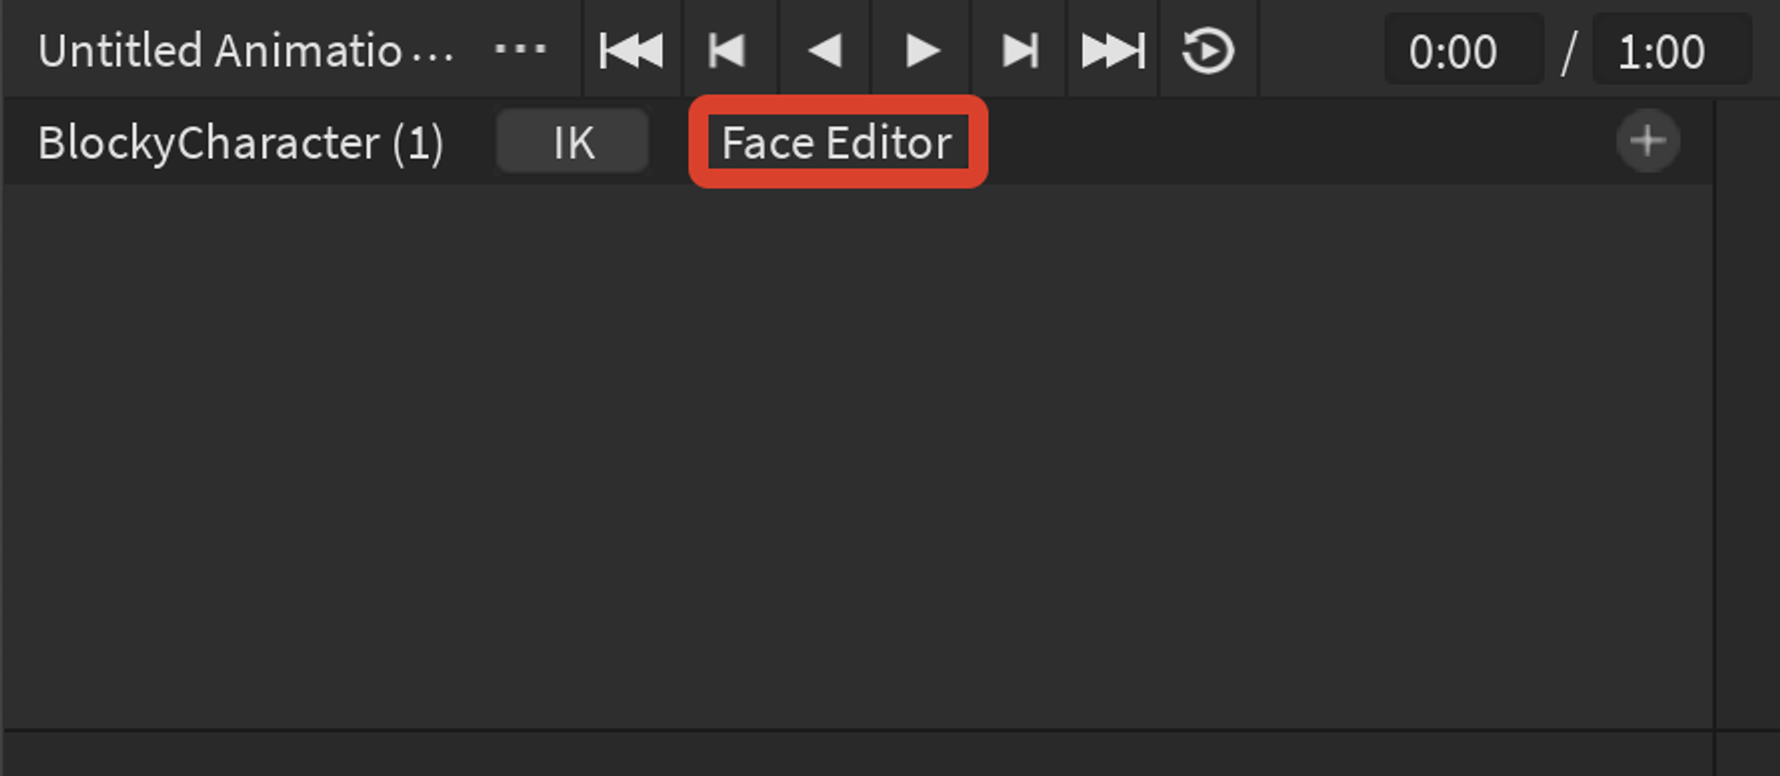Viewport: 1780px width, 776px height.
Task: Click the Untitled Animation name label
Action: click(x=246, y=50)
